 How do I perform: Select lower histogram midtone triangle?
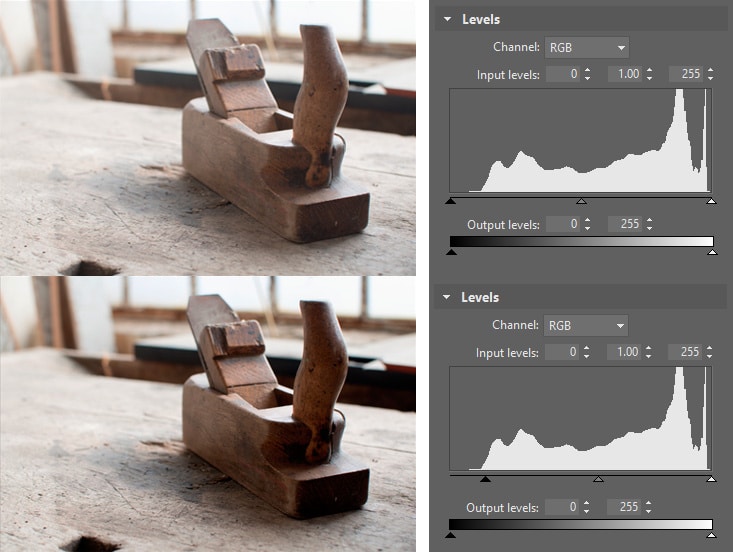[x=598, y=479]
